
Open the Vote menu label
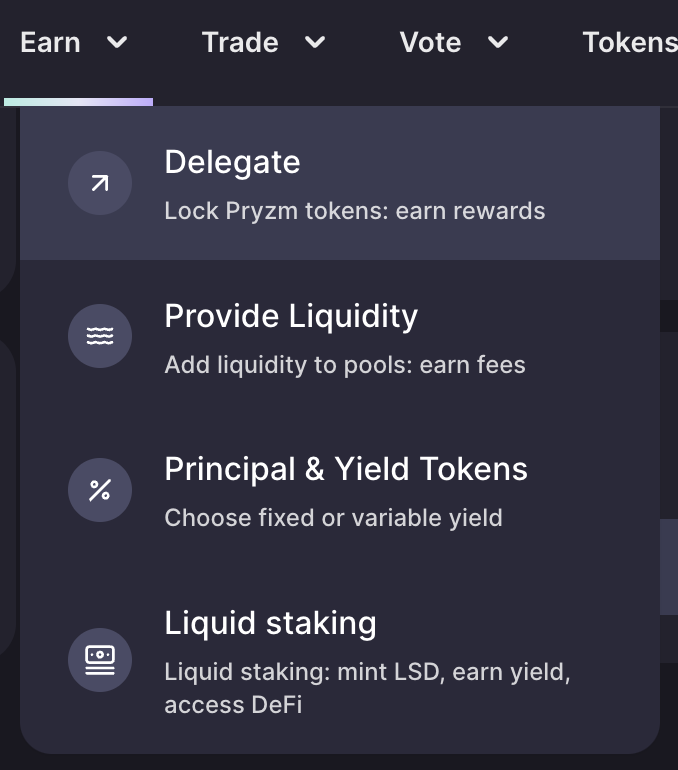click(x=430, y=42)
